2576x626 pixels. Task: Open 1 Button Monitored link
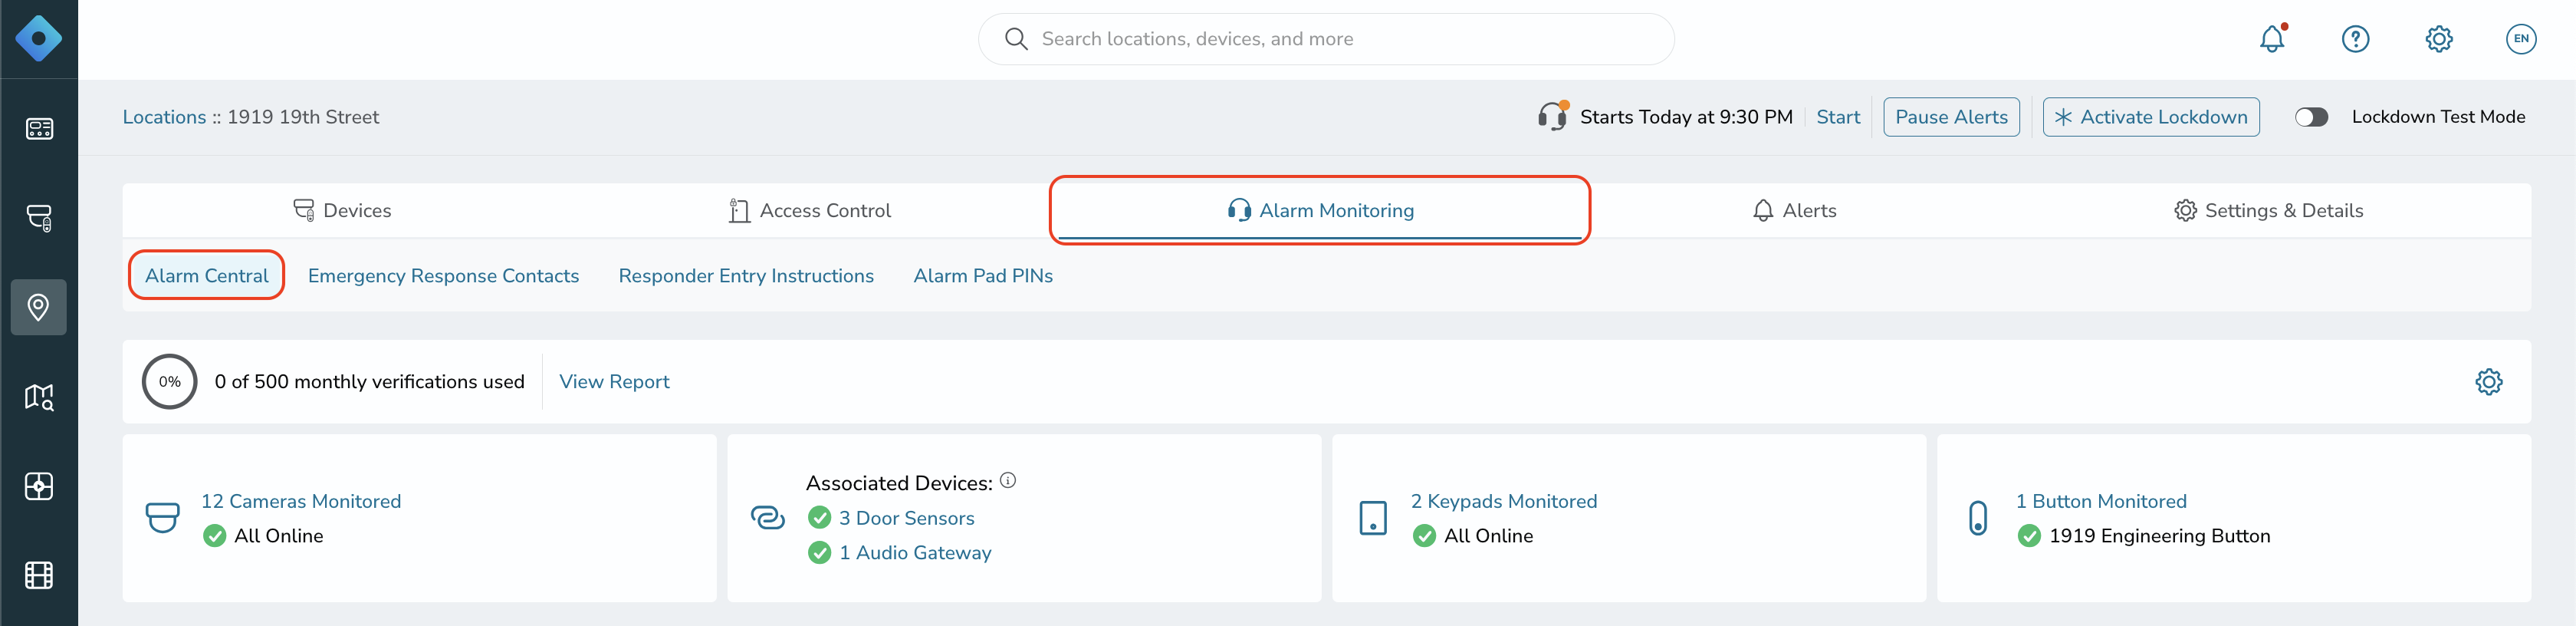(2101, 501)
